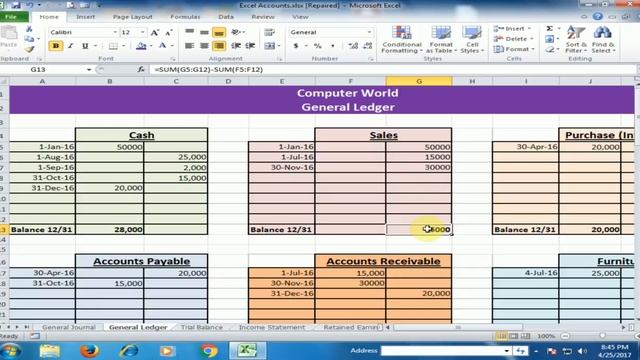The height and width of the screenshot is (360, 640).
Task: Click the Wrap Text icon
Action: [269, 32]
